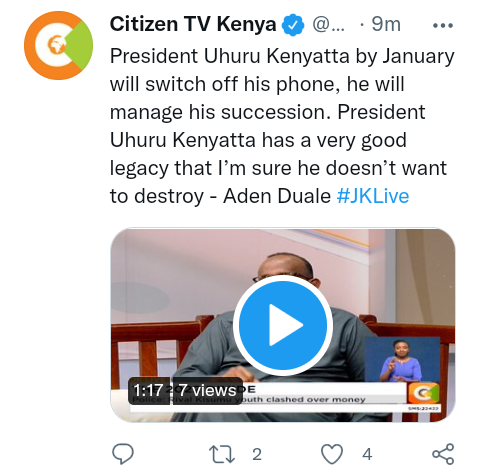Open the share icon menu
The image size is (477, 471).
click(443, 454)
